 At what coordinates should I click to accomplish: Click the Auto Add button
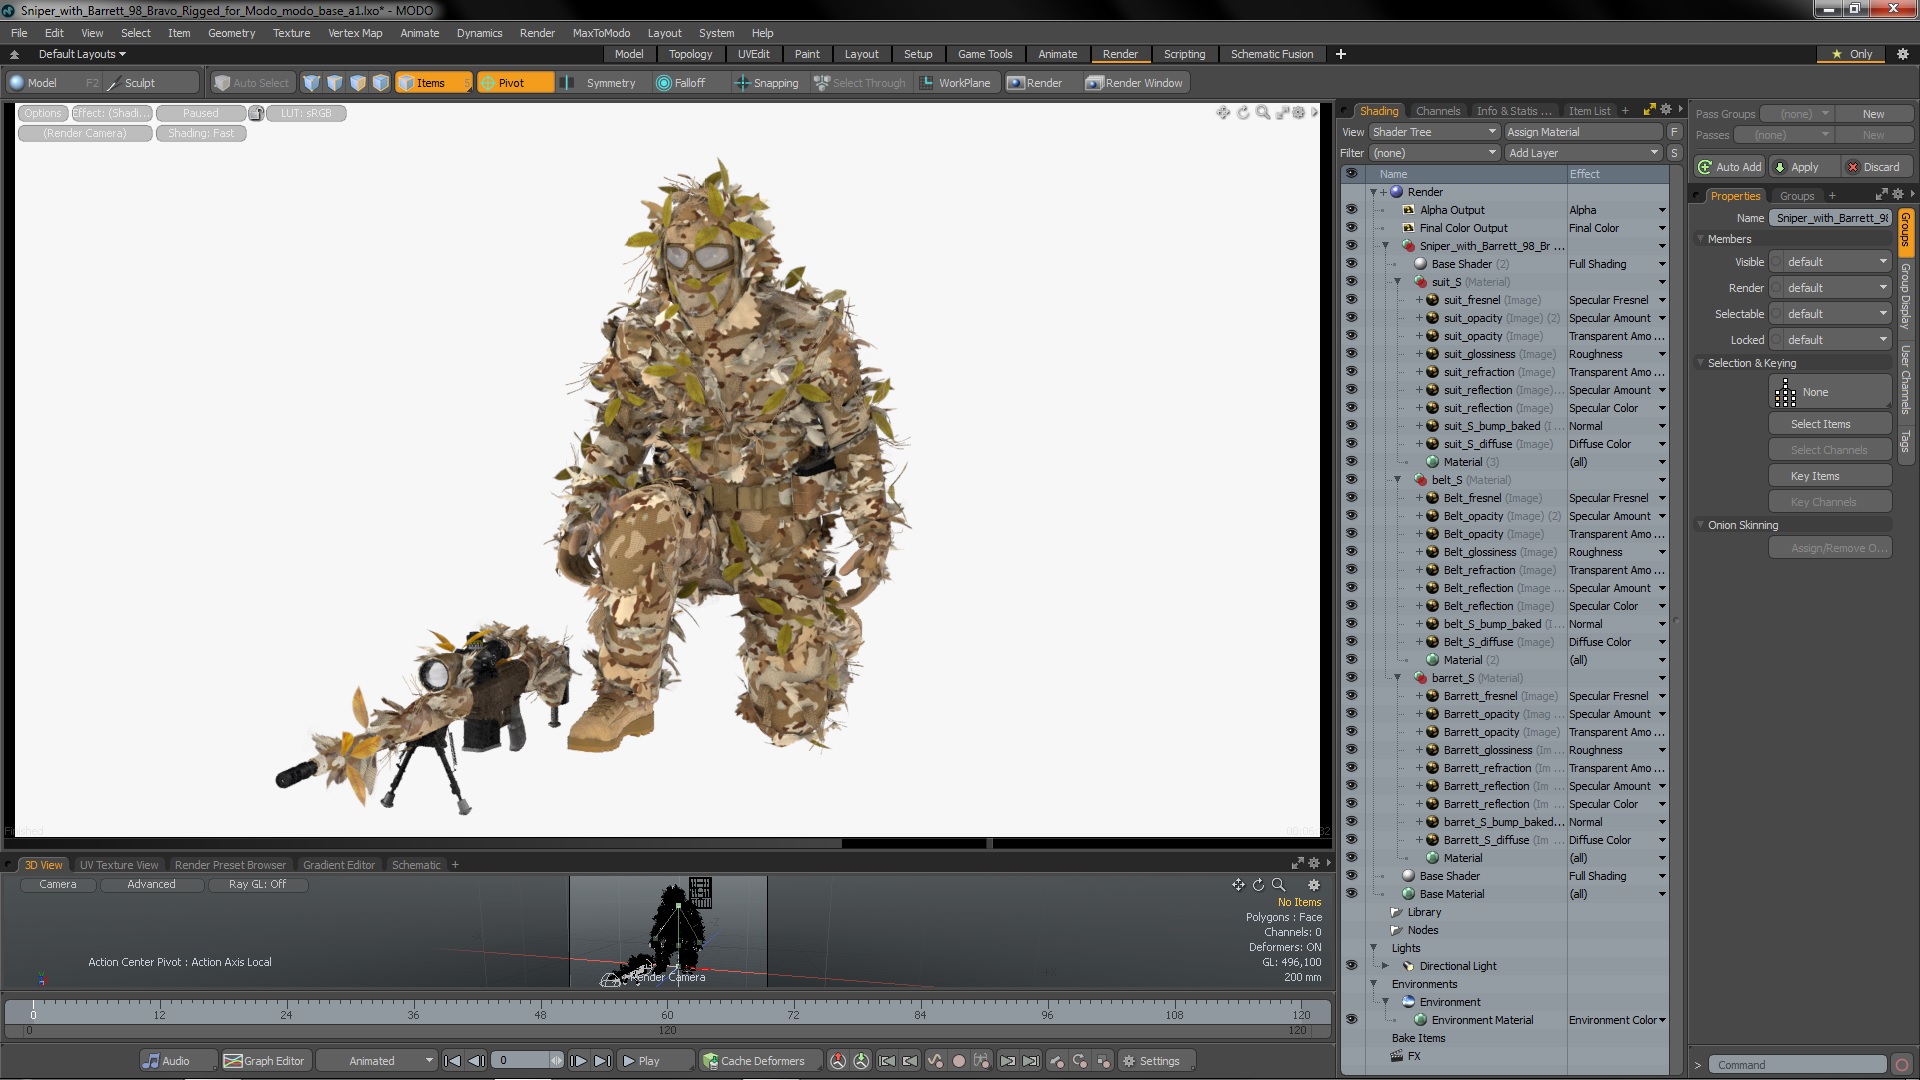1730,167
